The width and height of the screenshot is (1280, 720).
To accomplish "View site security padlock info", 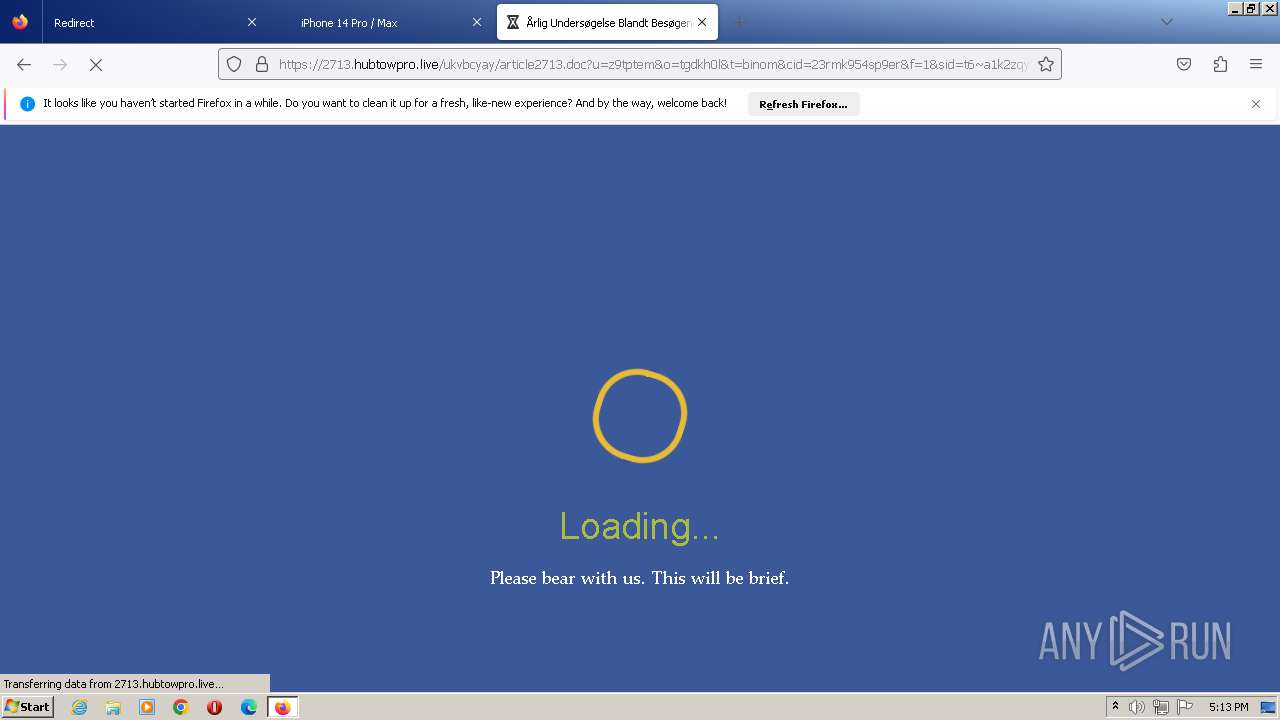I will click(262, 64).
